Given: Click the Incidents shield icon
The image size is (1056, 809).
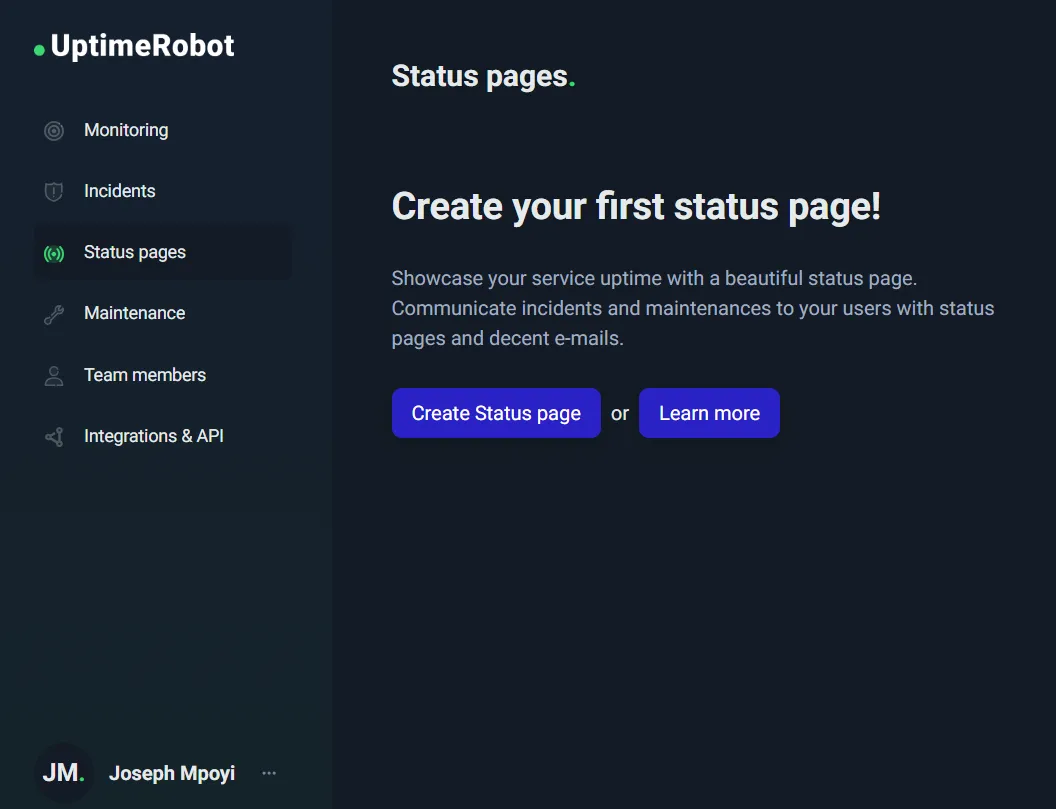Looking at the screenshot, I should click(x=54, y=192).
